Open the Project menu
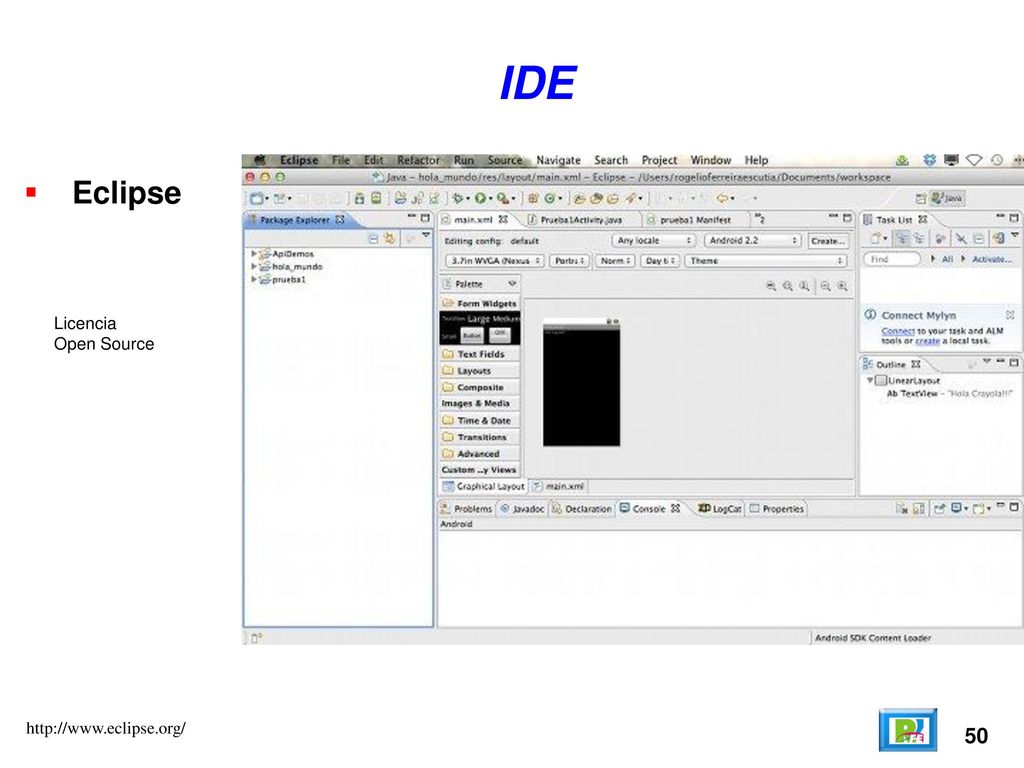This screenshot has height=768, width=1024. pos(659,160)
